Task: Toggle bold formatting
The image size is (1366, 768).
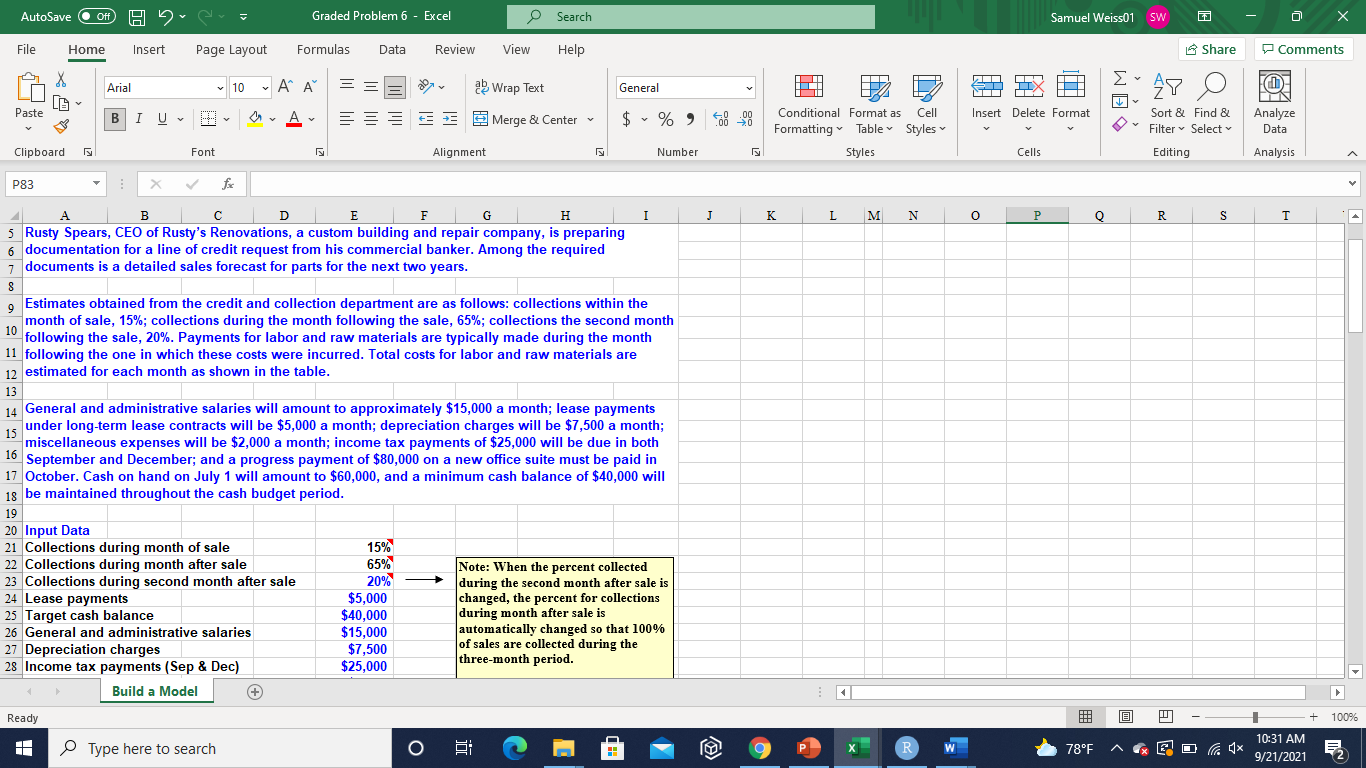Action: coord(114,118)
